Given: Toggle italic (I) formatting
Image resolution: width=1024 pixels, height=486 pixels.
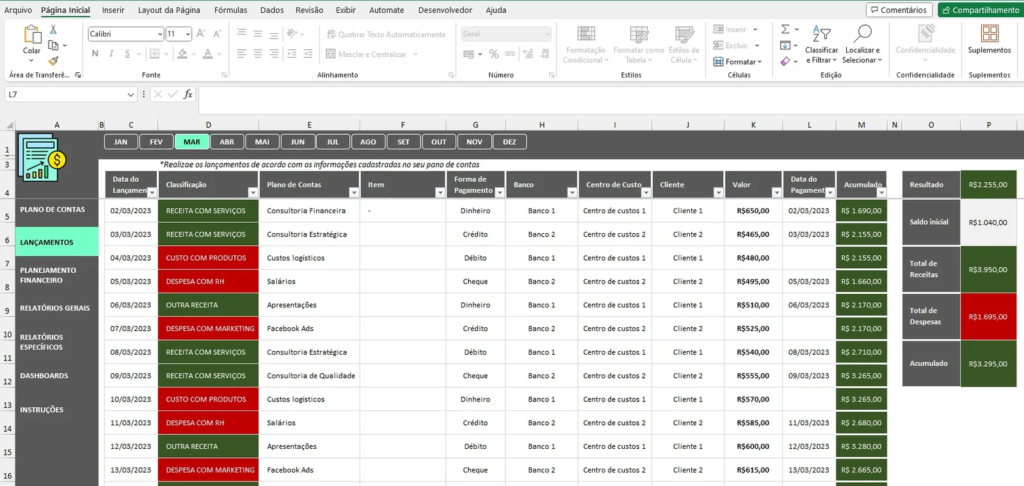Looking at the screenshot, I should click(x=112, y=54).
